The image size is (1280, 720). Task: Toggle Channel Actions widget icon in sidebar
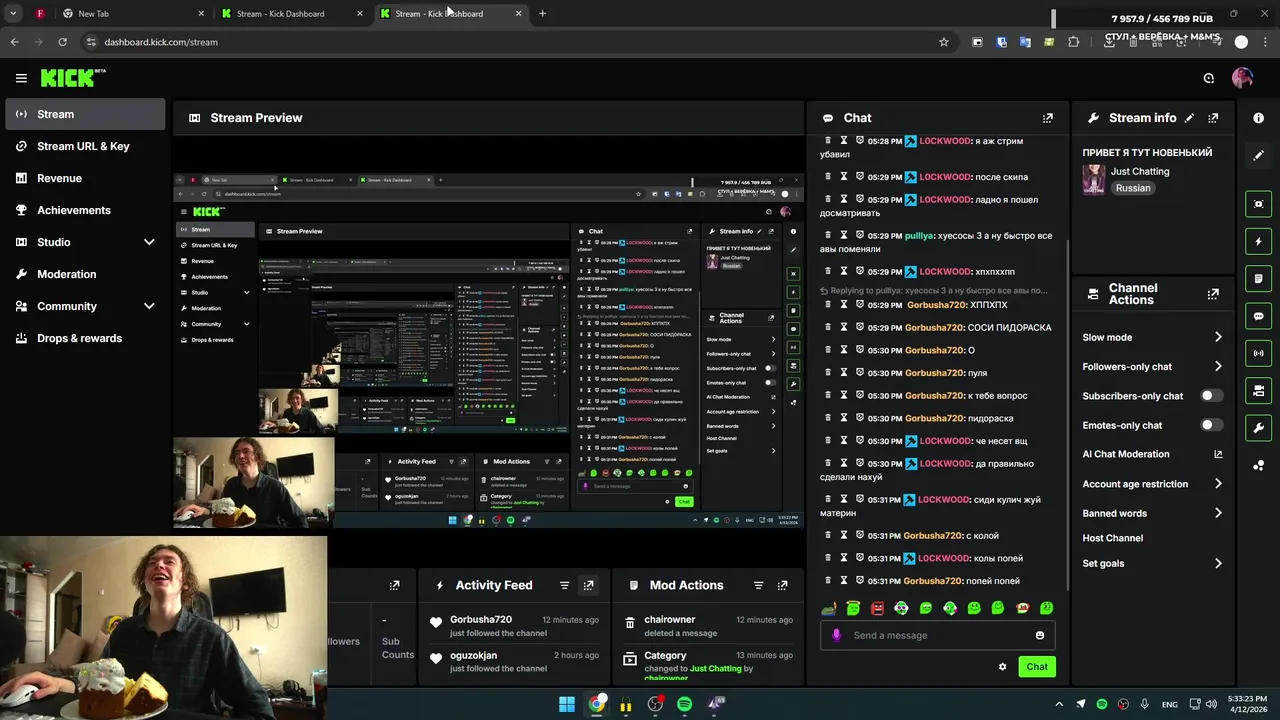click(x=1258, y=390)
